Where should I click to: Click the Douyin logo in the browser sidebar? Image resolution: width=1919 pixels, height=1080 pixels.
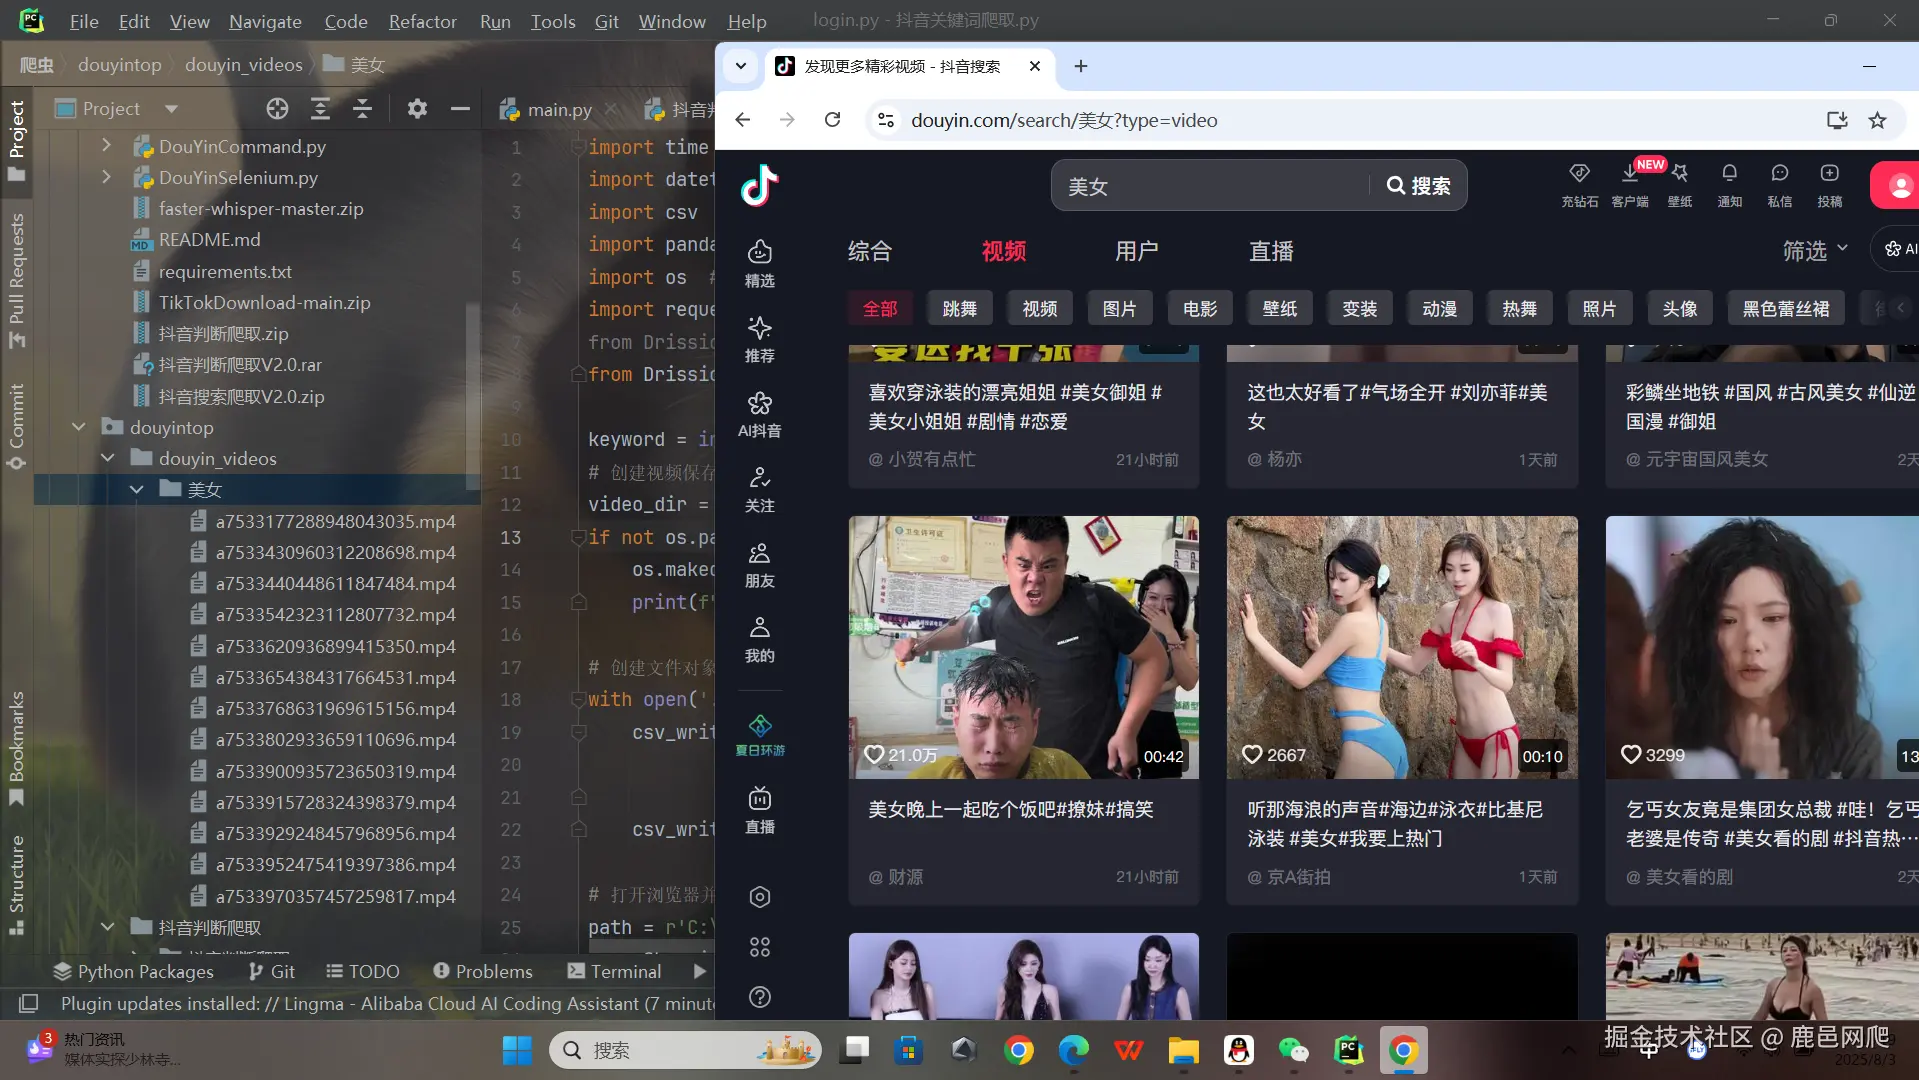[760, 185]
